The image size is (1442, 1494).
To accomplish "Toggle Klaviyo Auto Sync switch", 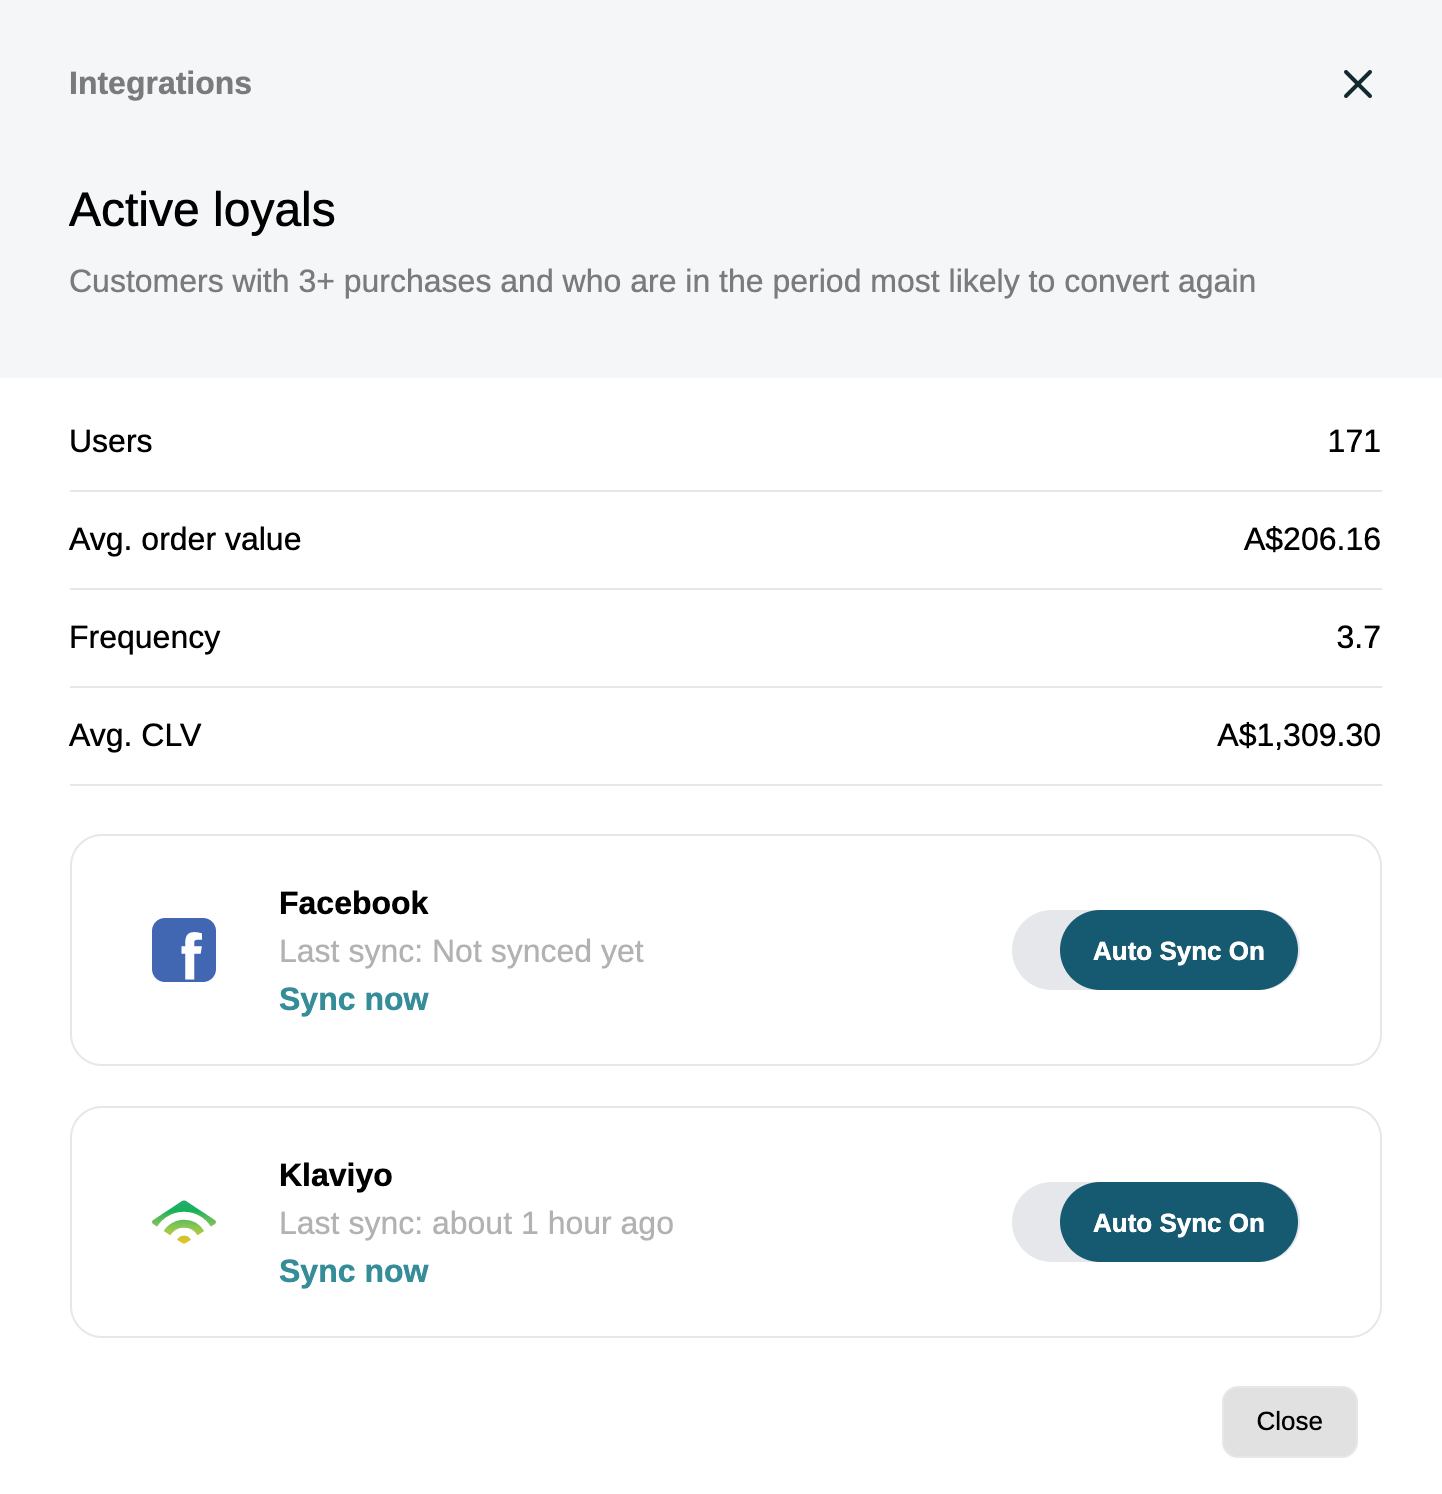I will point(1155,1222).
